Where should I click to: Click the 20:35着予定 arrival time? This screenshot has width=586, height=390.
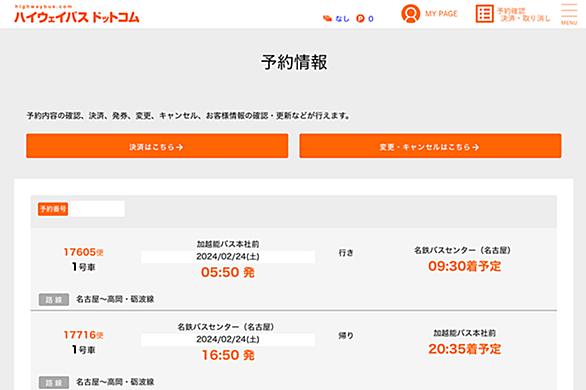[465, 349]
